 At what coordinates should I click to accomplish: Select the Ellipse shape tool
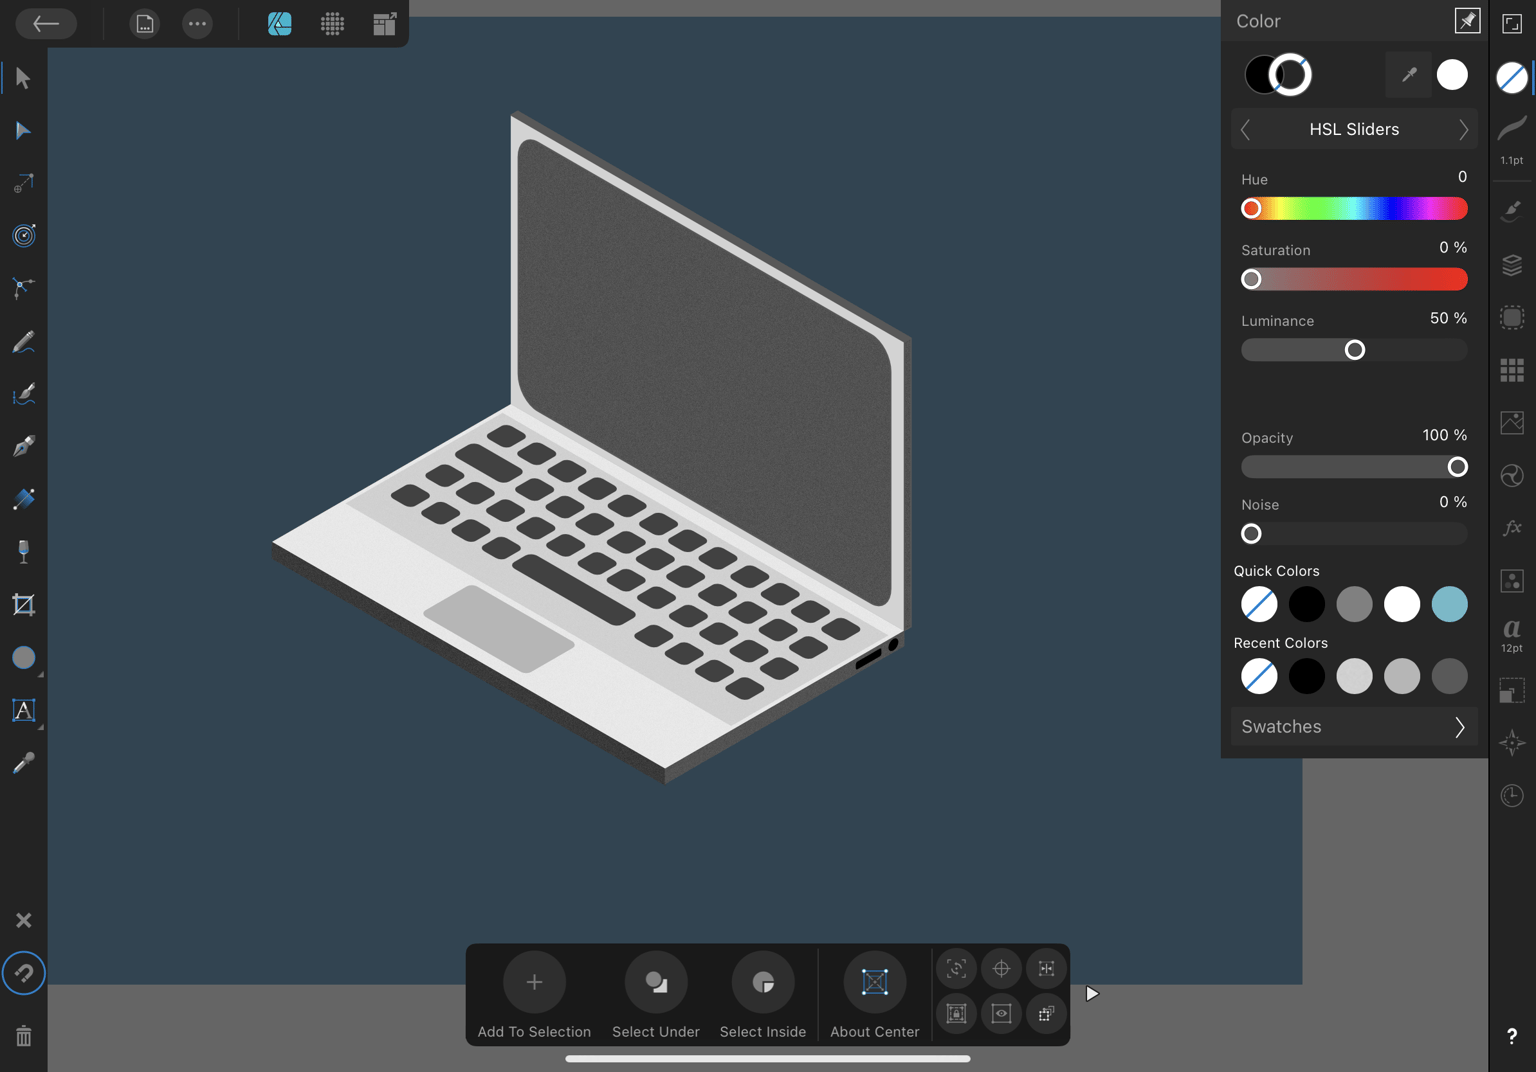[x=23, y=657]
